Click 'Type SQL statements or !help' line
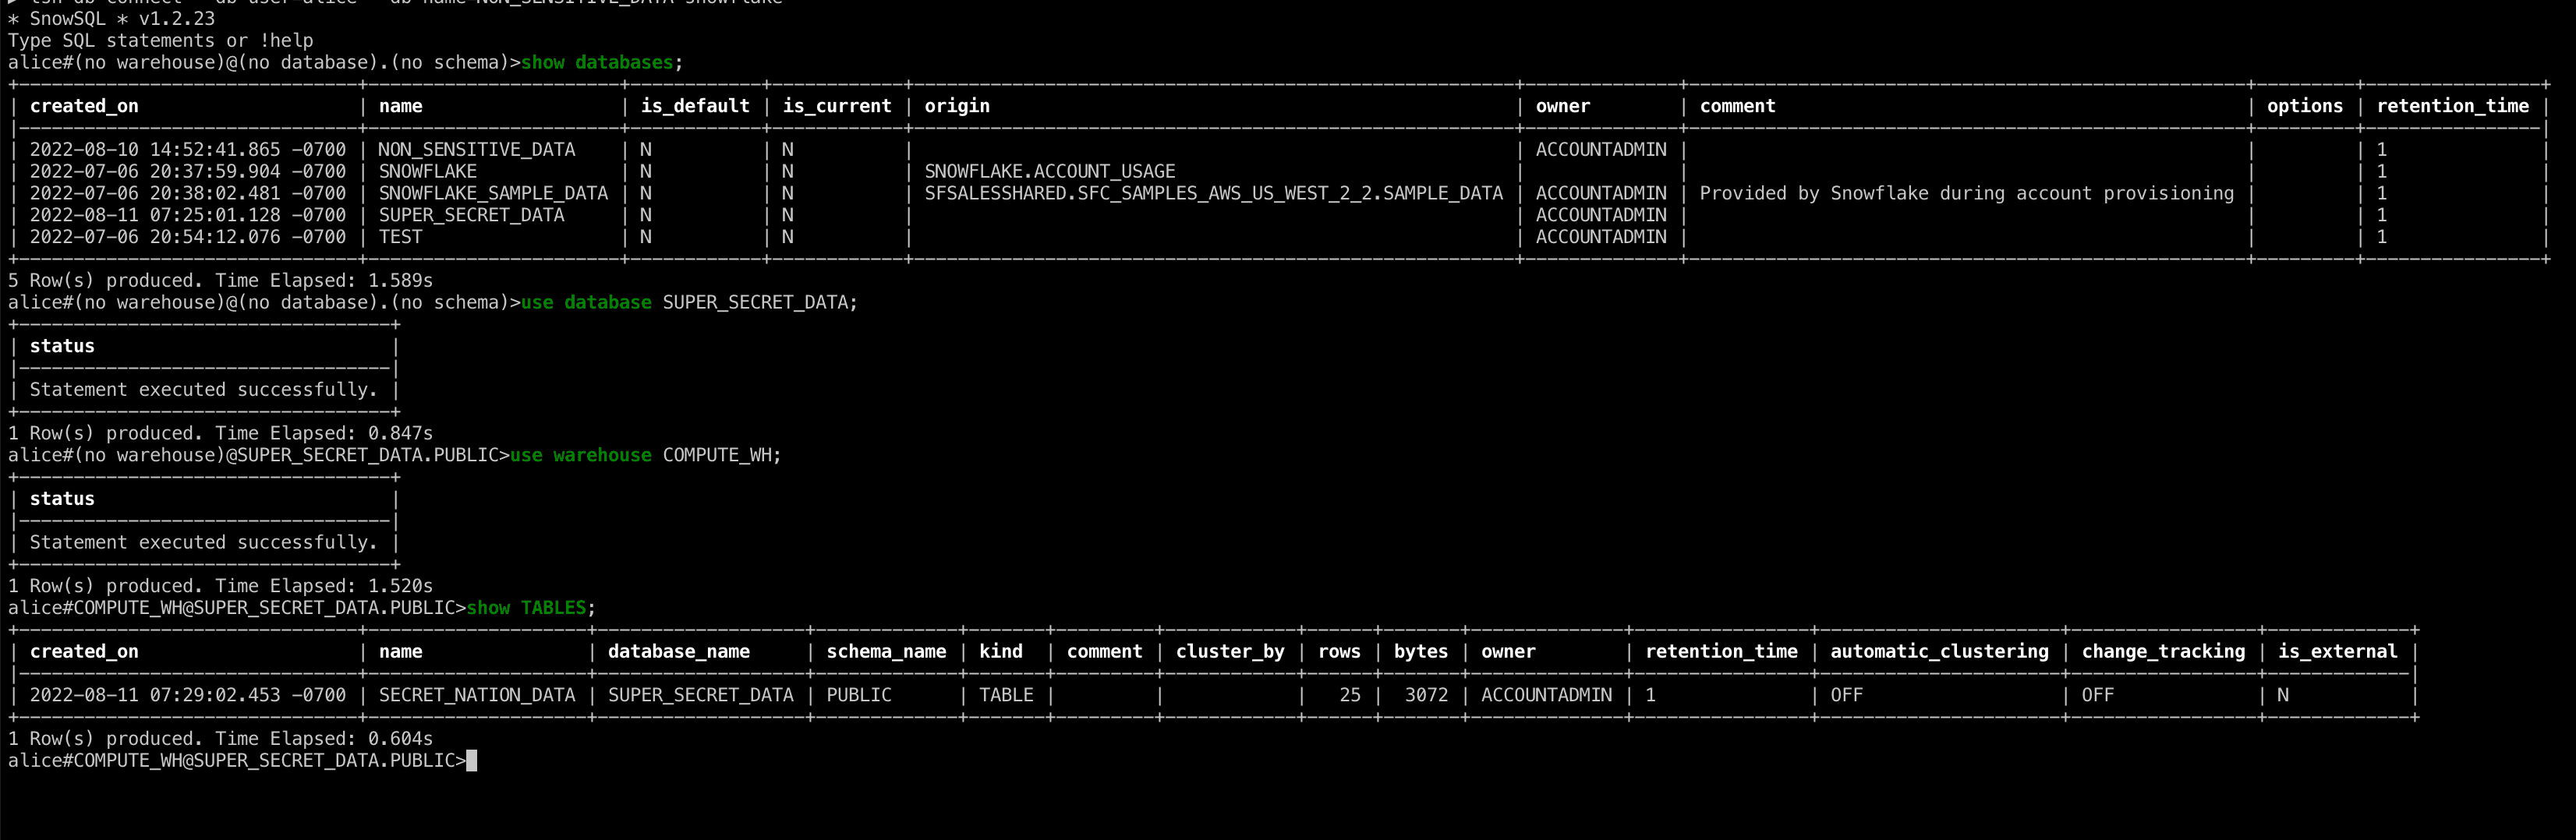 (x=160, y=41)
